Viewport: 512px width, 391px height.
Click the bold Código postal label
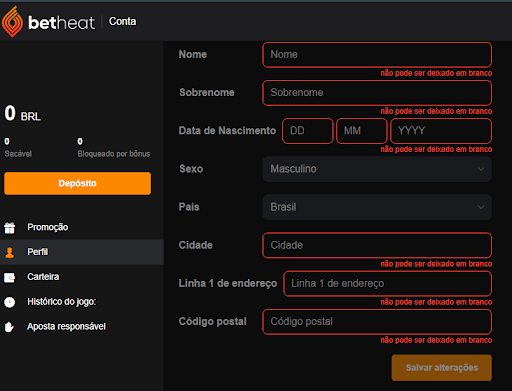click(x=213, y=321)
